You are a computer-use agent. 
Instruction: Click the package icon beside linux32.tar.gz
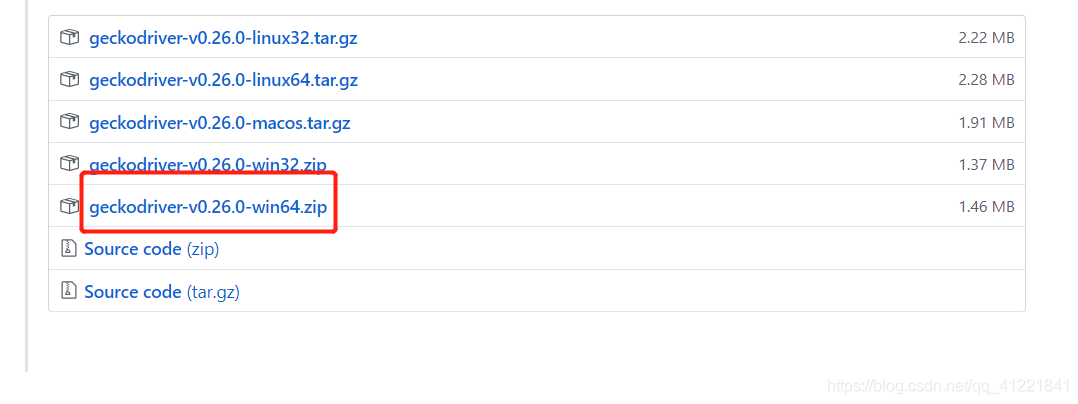[x=69, y=38]
